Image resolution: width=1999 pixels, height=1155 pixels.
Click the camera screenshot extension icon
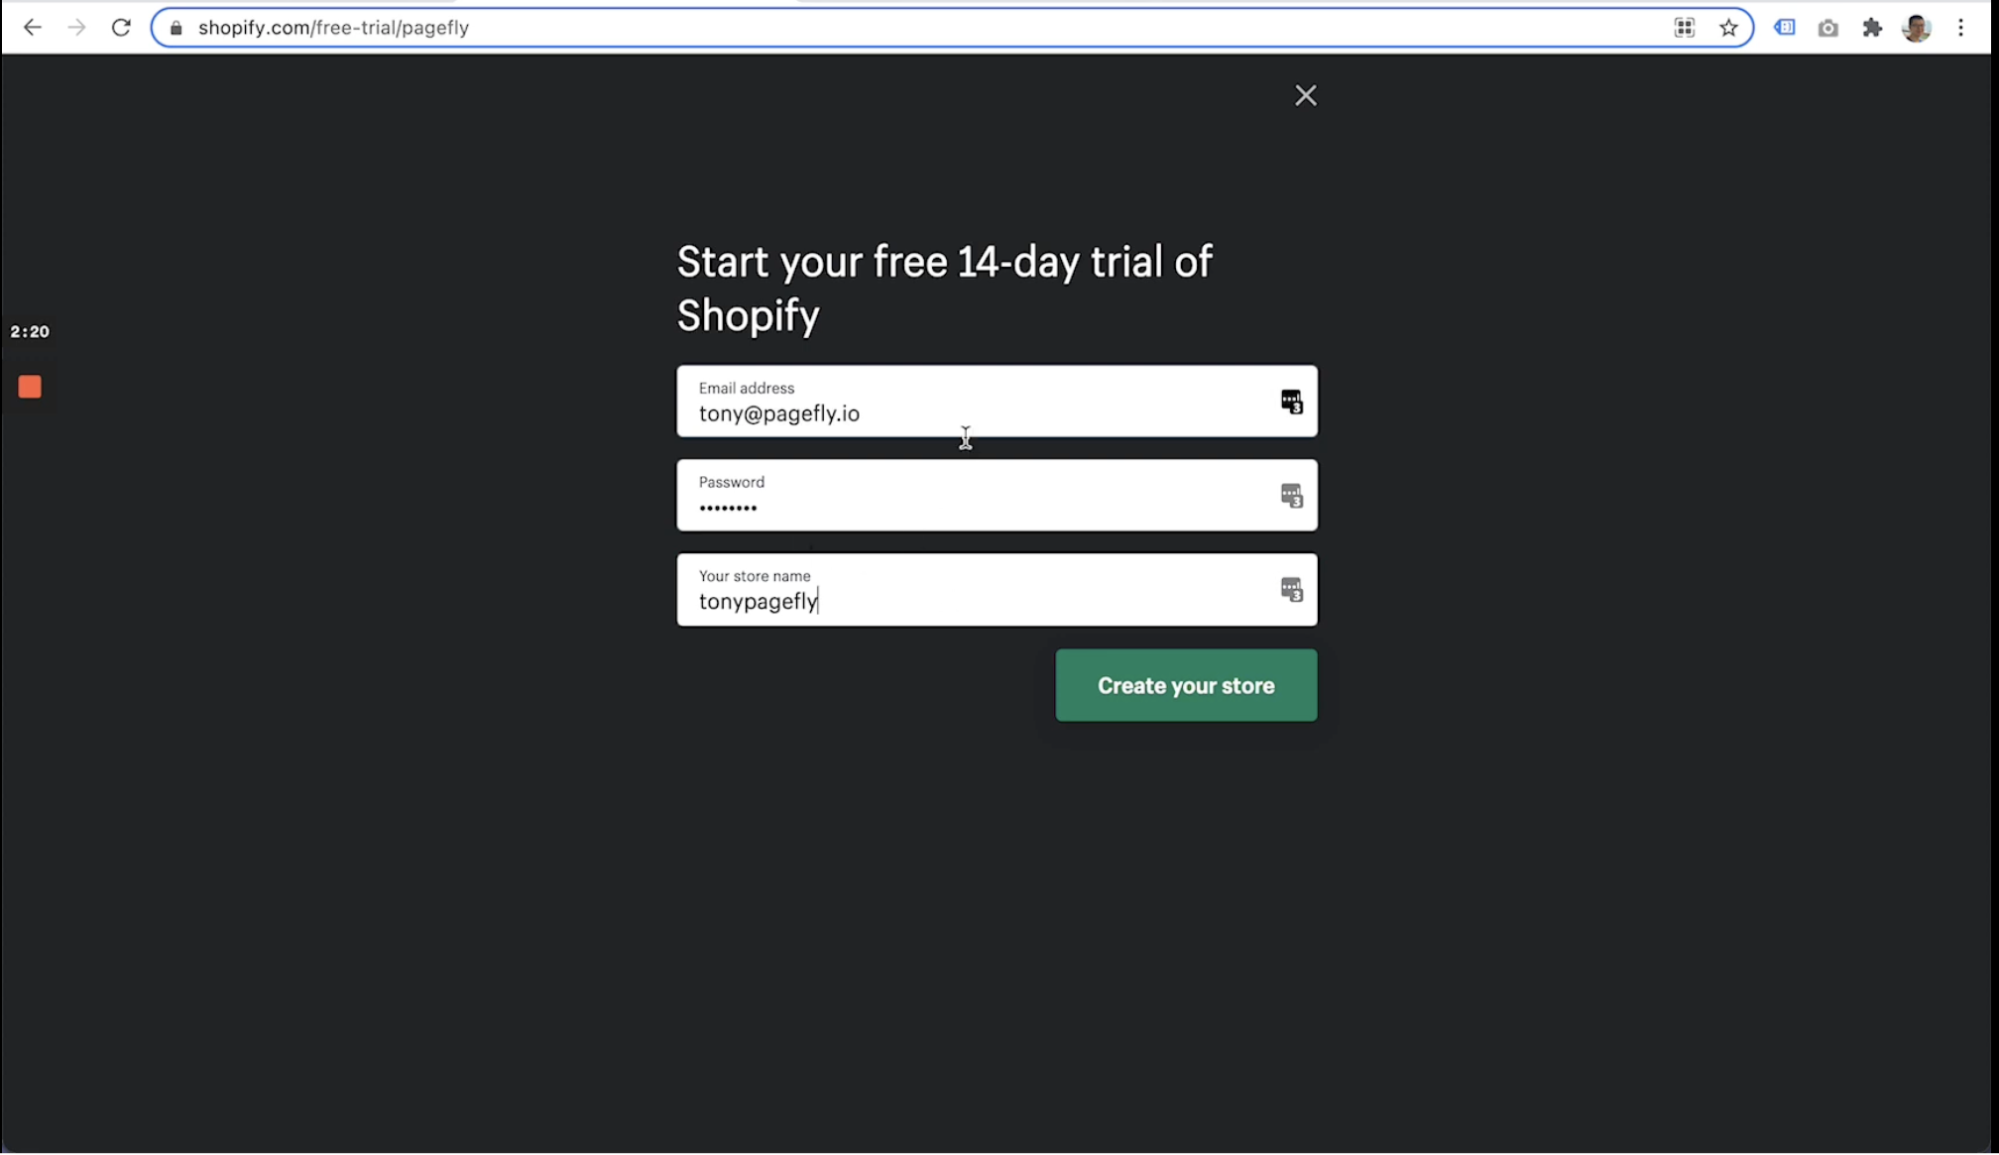click(1828, 28)
